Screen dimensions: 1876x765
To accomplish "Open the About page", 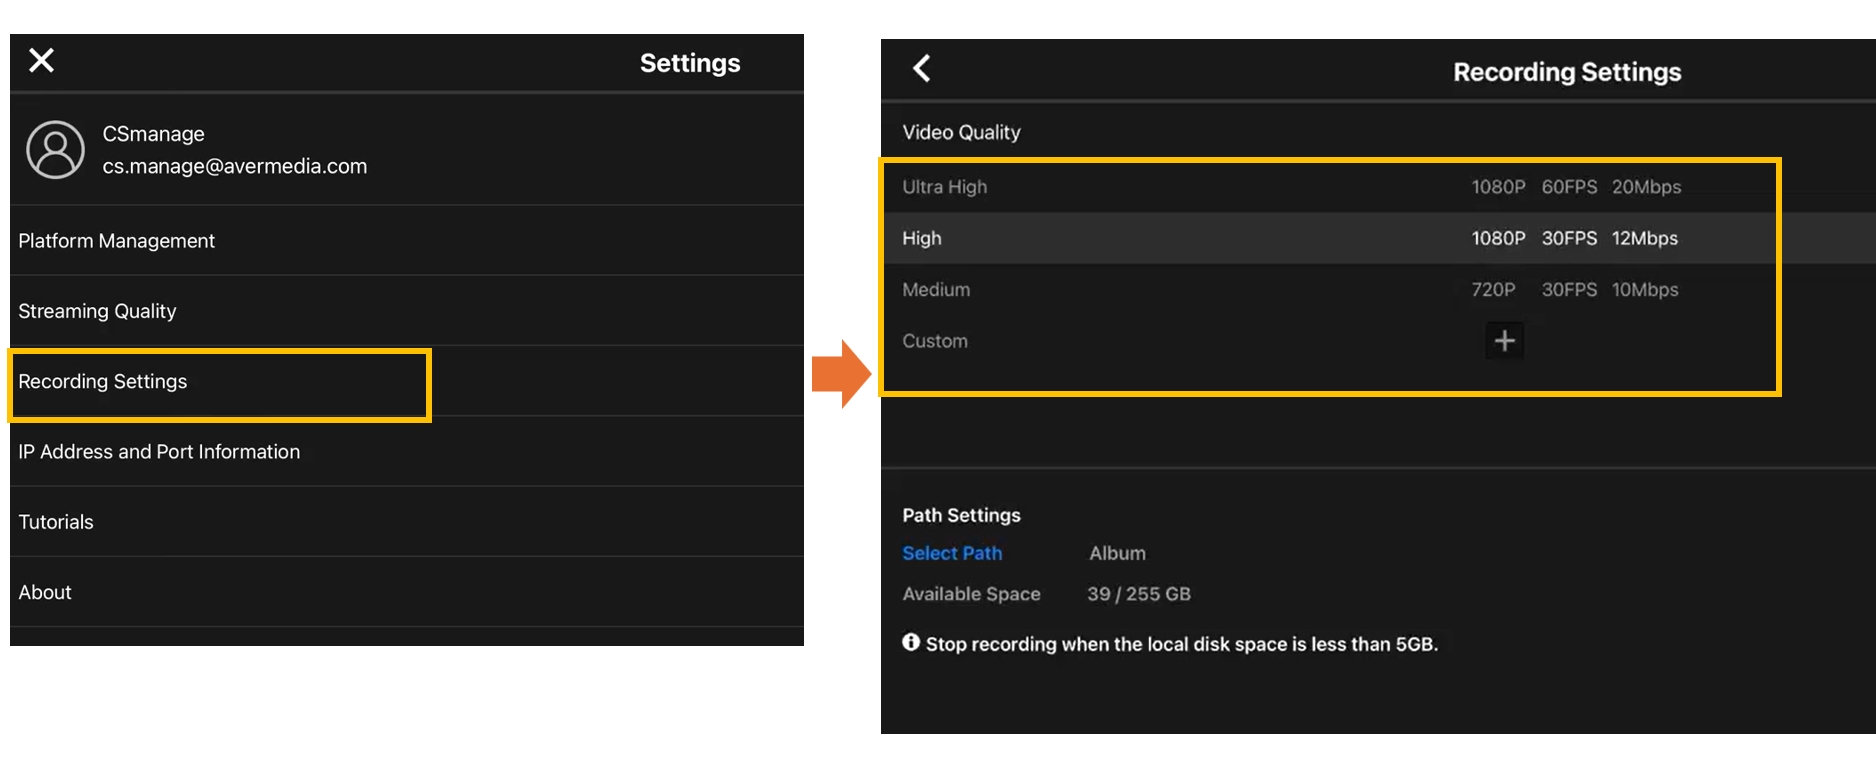I will click(x=45, y=592).
